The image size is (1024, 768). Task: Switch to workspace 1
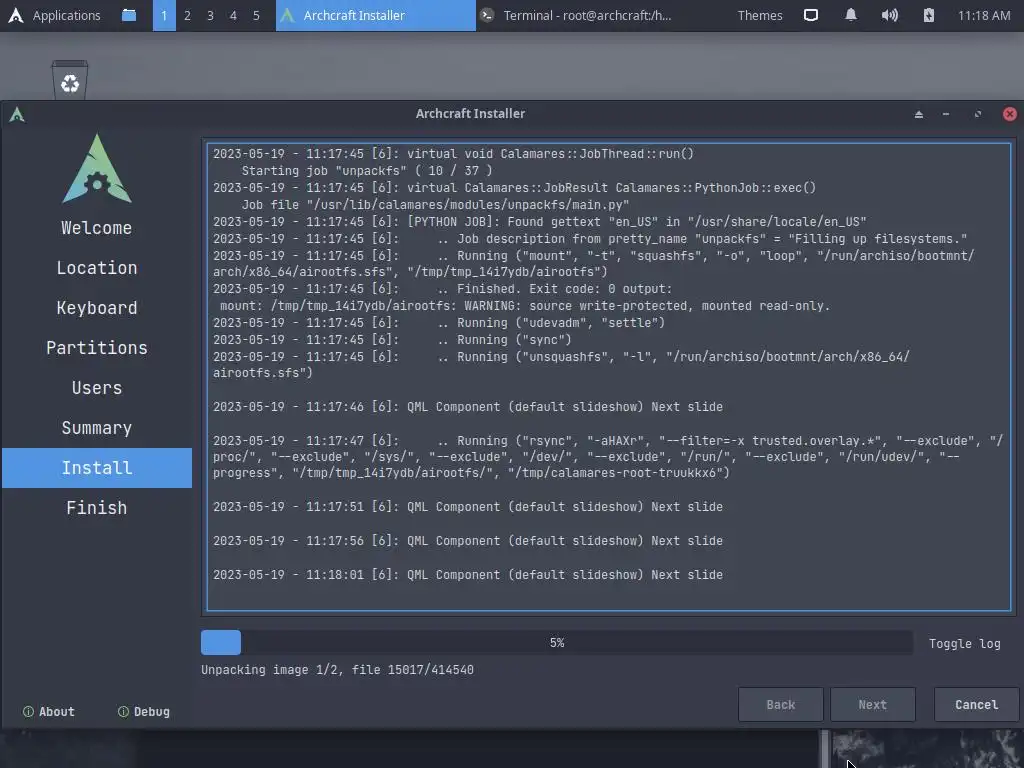164,15
